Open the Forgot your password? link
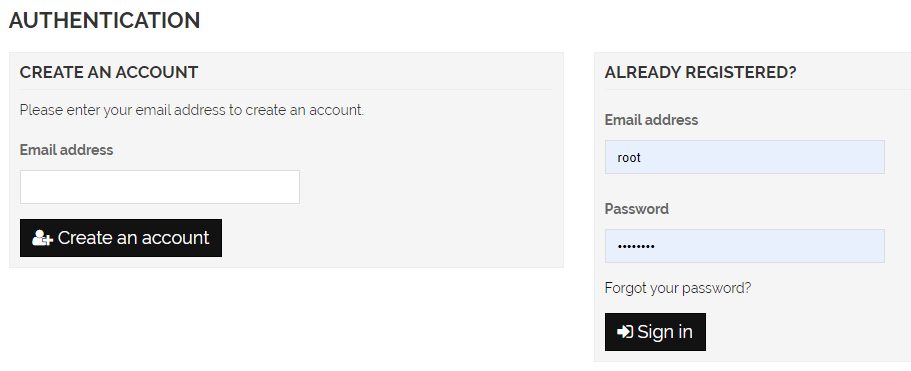The width and height of the screenshot is (911, 371). (x=677, y=288)
